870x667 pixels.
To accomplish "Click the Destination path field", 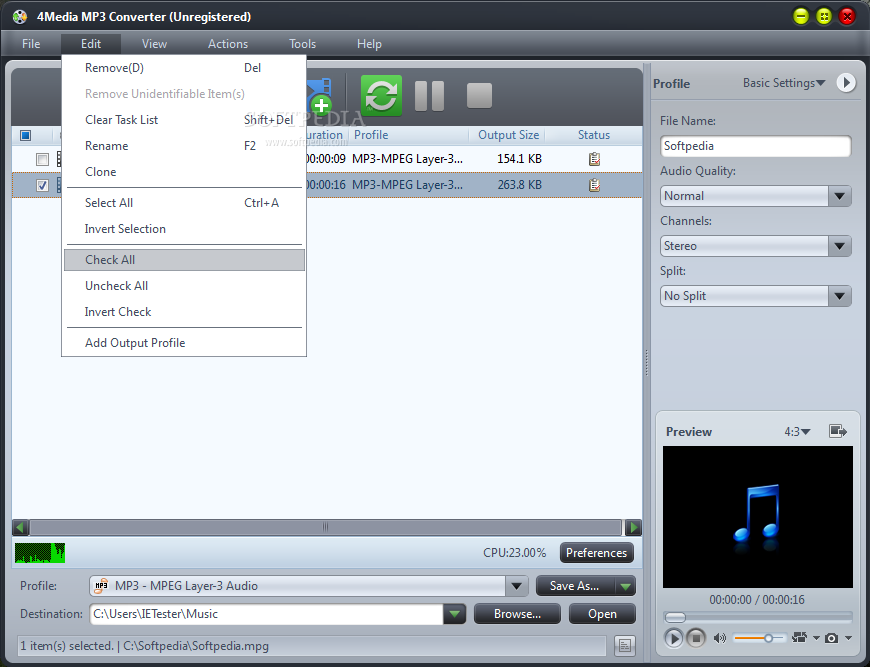I will [266, 614].
